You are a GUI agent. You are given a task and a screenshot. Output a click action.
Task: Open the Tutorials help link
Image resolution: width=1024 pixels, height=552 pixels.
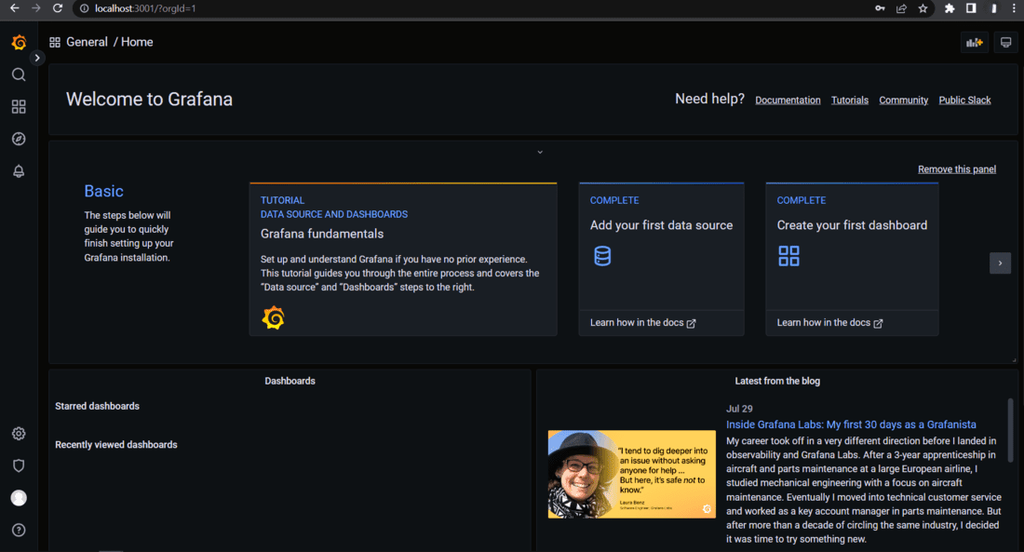click(850, 100)
